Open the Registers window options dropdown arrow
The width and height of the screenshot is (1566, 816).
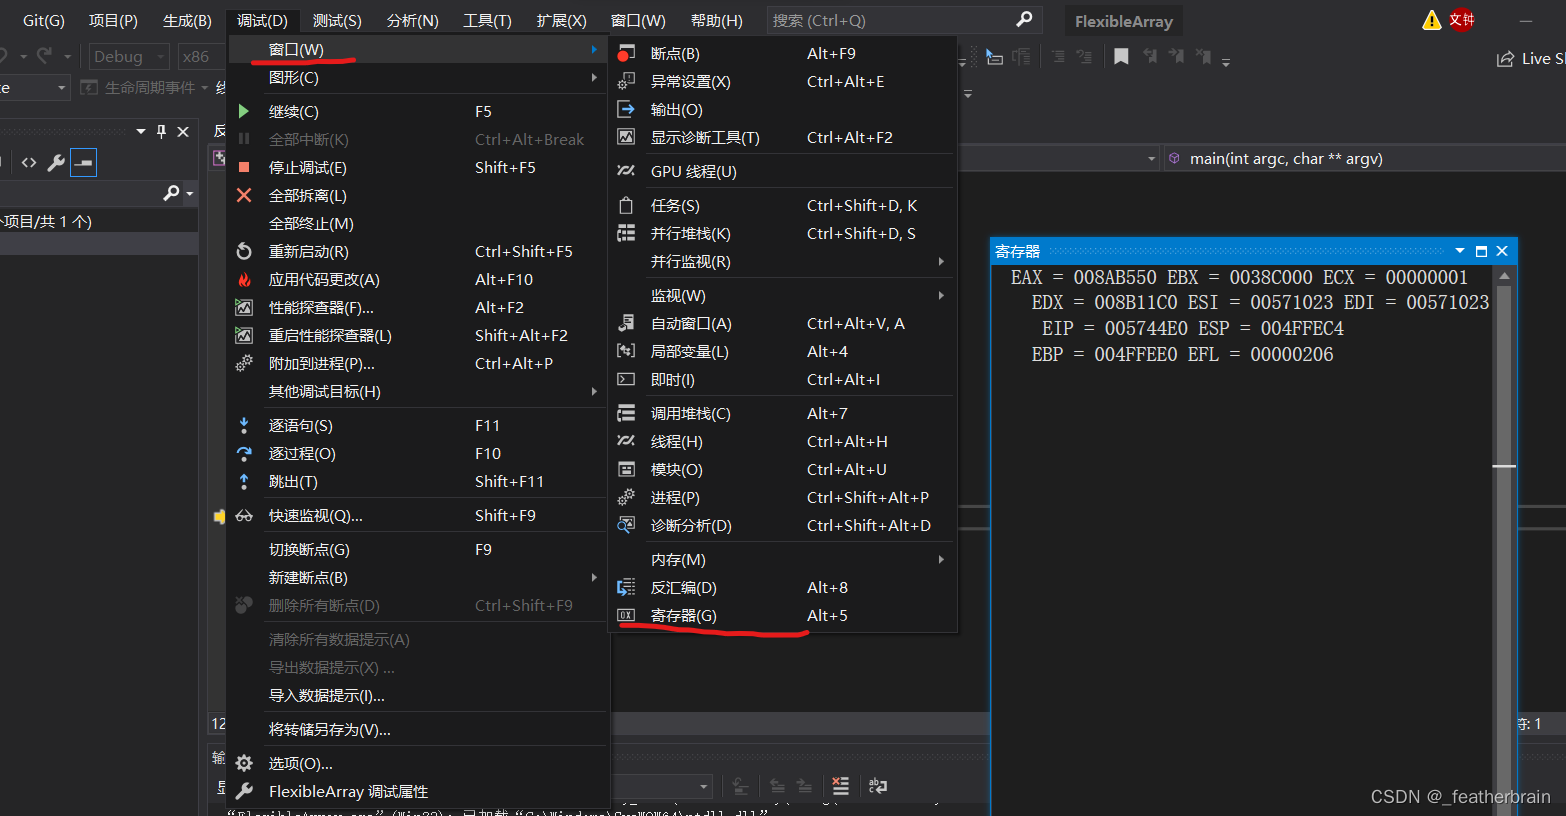tap(1460, 251)
